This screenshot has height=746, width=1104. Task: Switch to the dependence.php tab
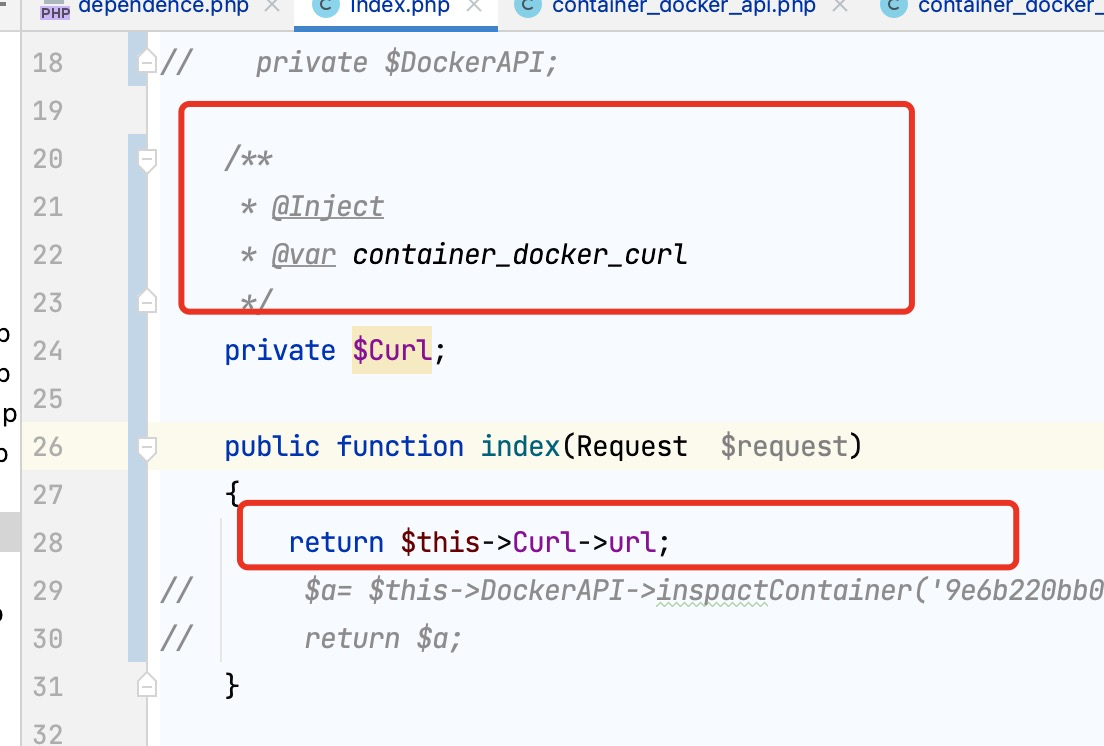(163, 7)
